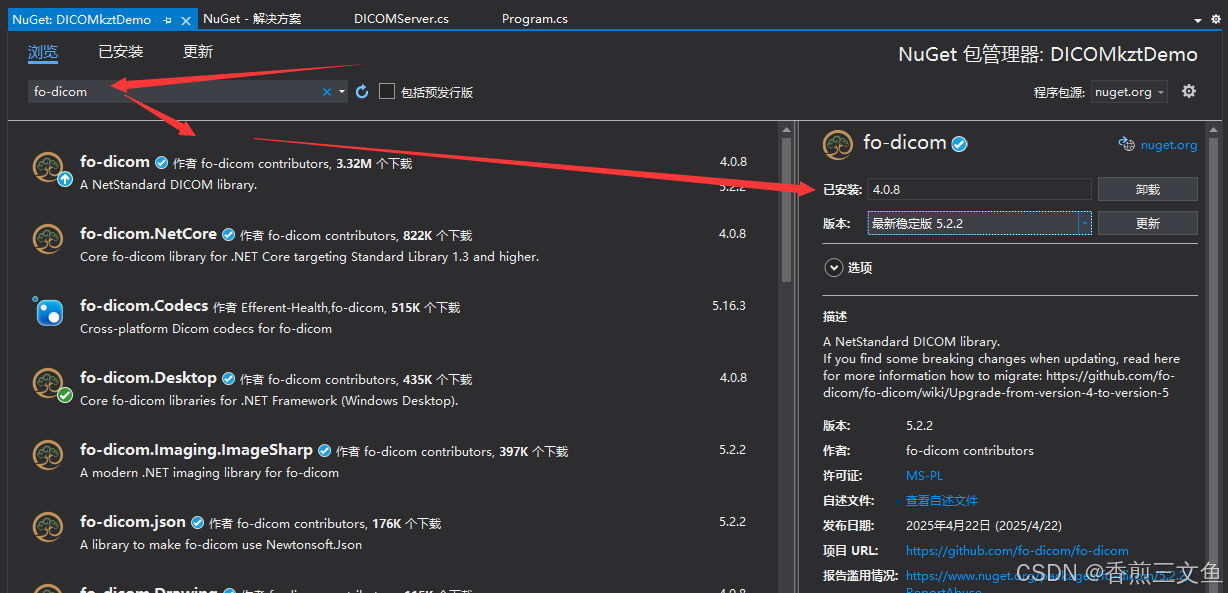The width and height of the screenshot is (1228, 593).
Task: Click scroll-up arrow of details pane scrollbar
Action: pyautogui.click(x=1213, y=128)
